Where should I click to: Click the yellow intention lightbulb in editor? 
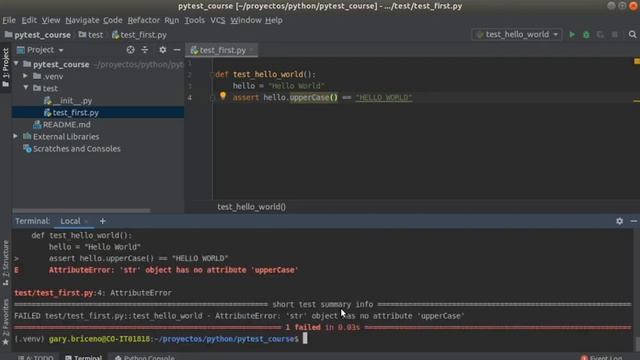(223, 96)
